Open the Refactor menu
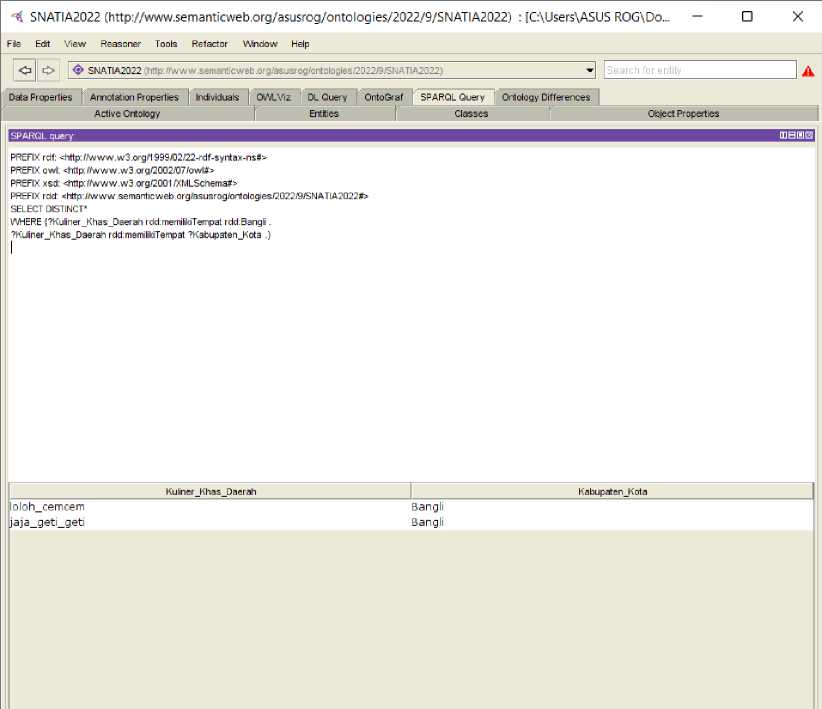The image size is (822, 709). [209, 44]
